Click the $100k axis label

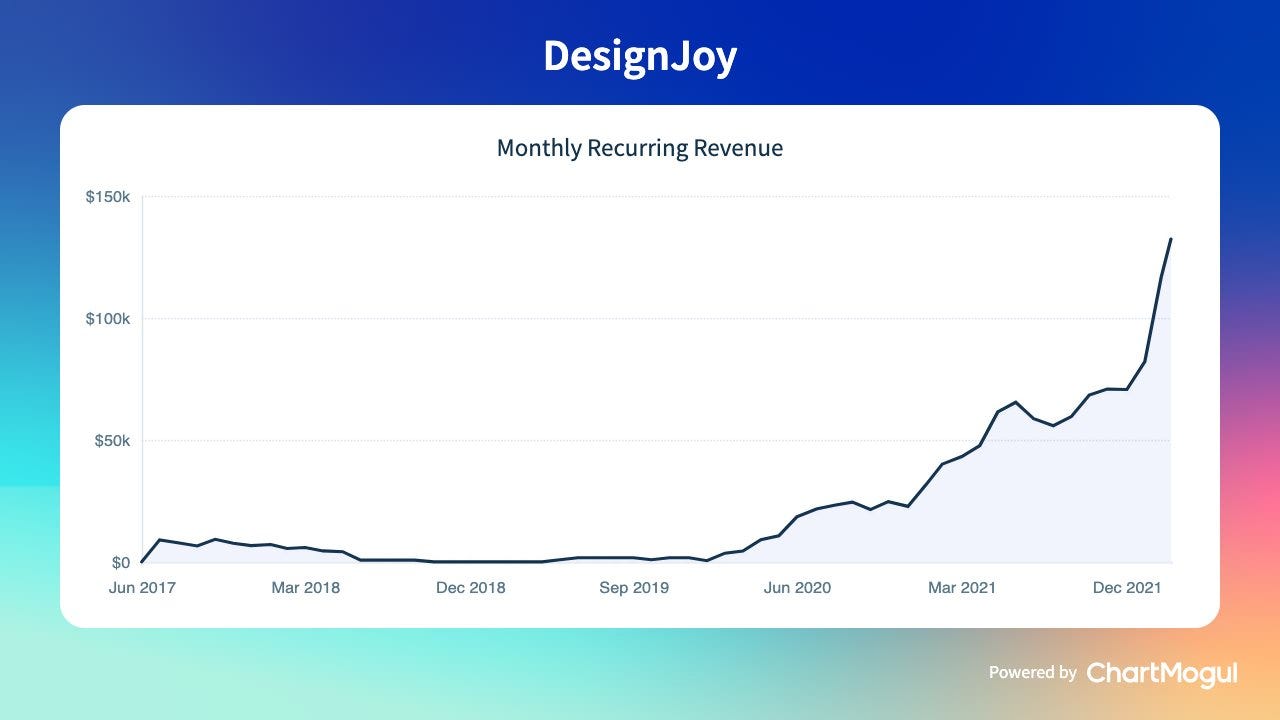[108, 319]
